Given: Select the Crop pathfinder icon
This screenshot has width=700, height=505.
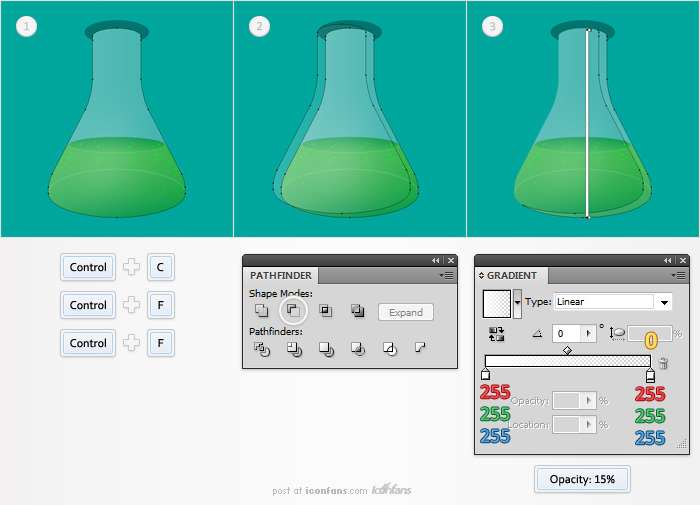Looking at the screenshot, I should [x=358, y=349].
